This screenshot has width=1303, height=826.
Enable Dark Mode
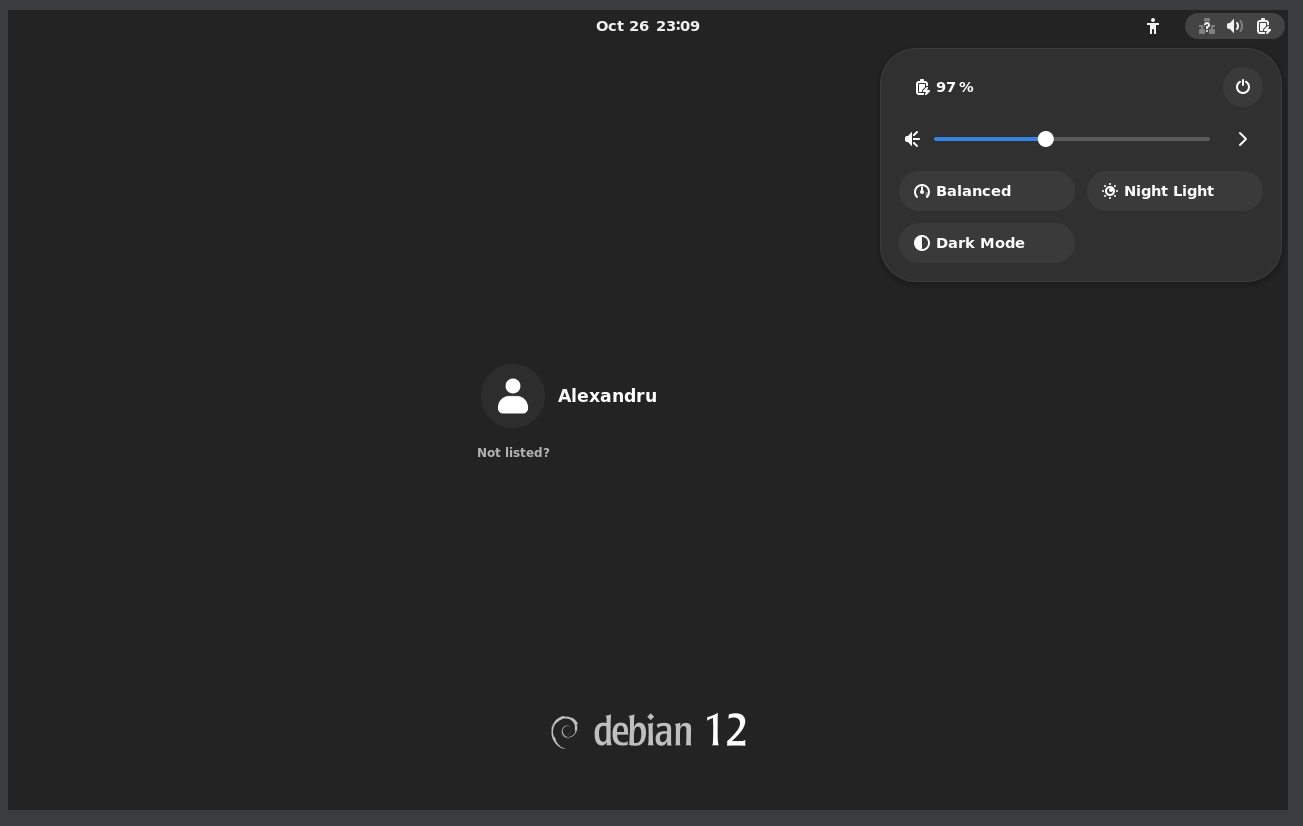[986, 242]
